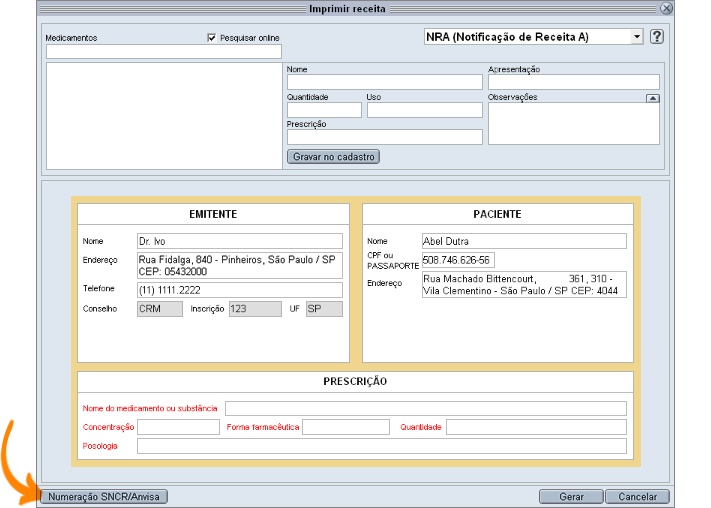The height and width of the screenshot is (508, 711).
Task: Click the medicamentos results list box
Action: pos(164,116)
